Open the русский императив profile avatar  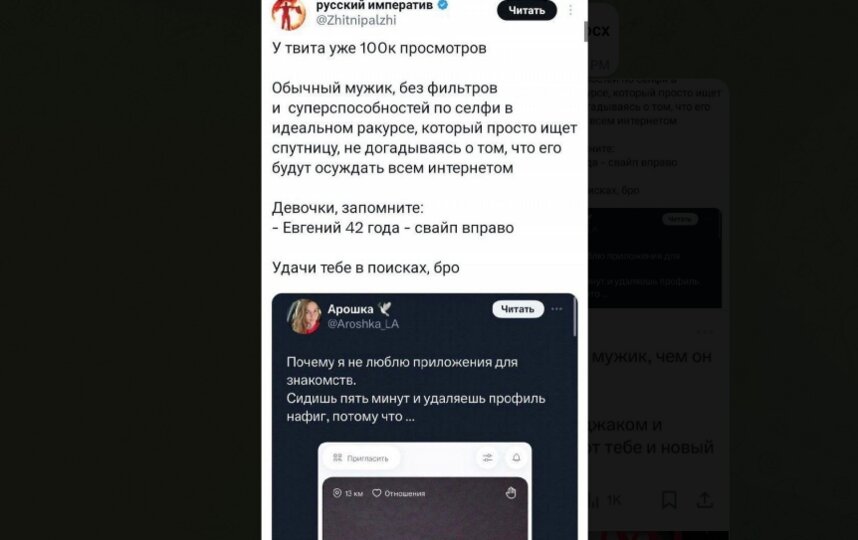288,14
